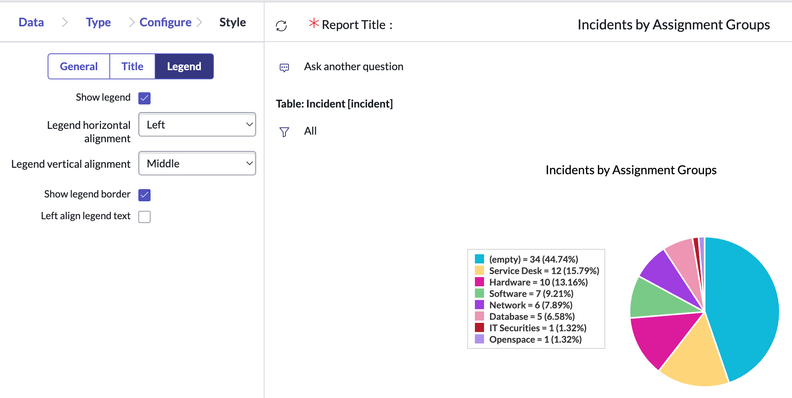Click legend entry '(empty) = 34 (44.74%)'
792x398 pixels.
(533, 259)
